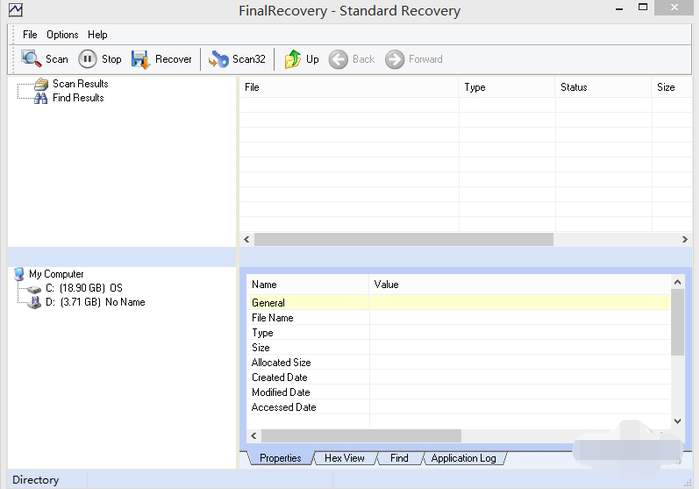Screen dimensions: 699x489
Task: Click file list scroll right arrow
Action: coord(685,240)
